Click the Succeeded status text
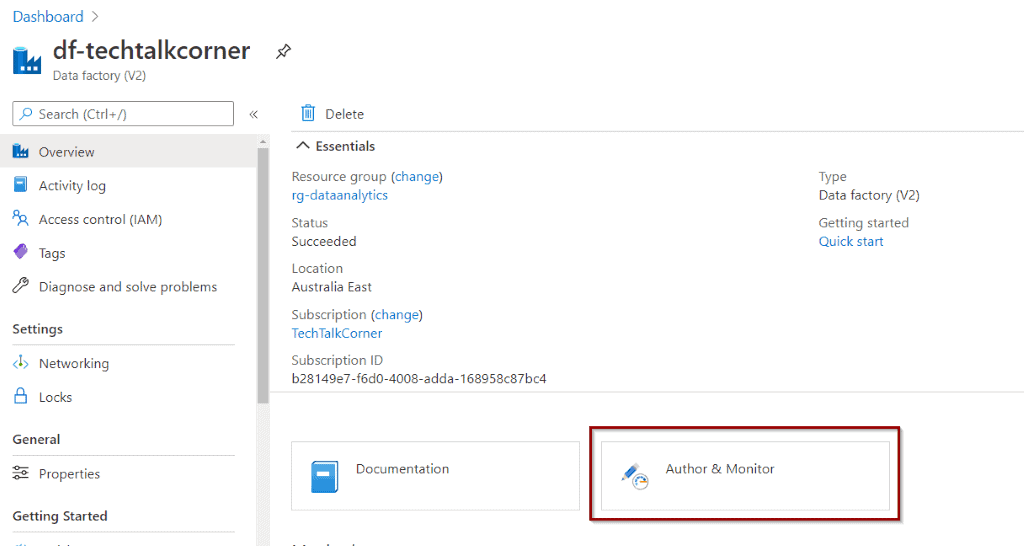This screenshot has height=546, width=1024. click(x=324, y=241)
